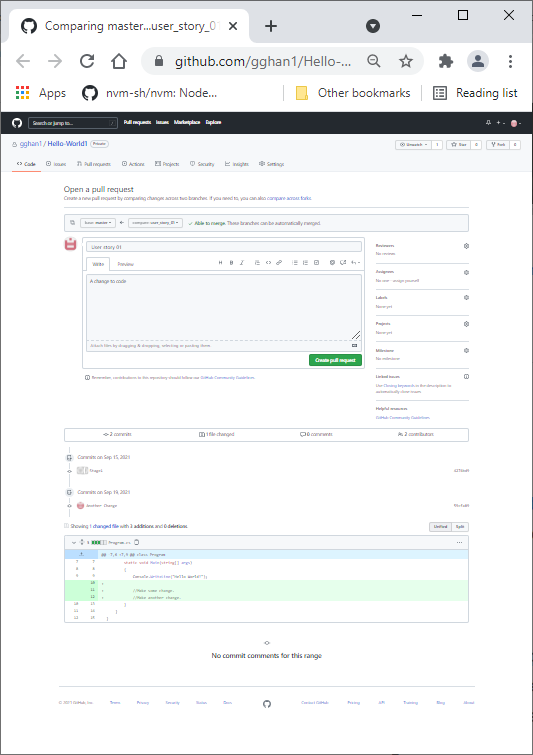Open the saved replies dropdown arrow

pos(356,263)
